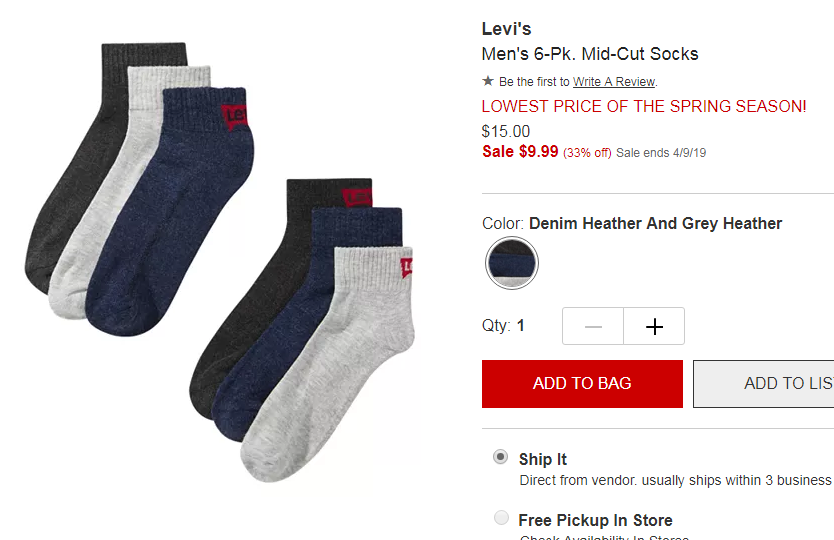Click the right three-sock stack image

pos(302,330)
